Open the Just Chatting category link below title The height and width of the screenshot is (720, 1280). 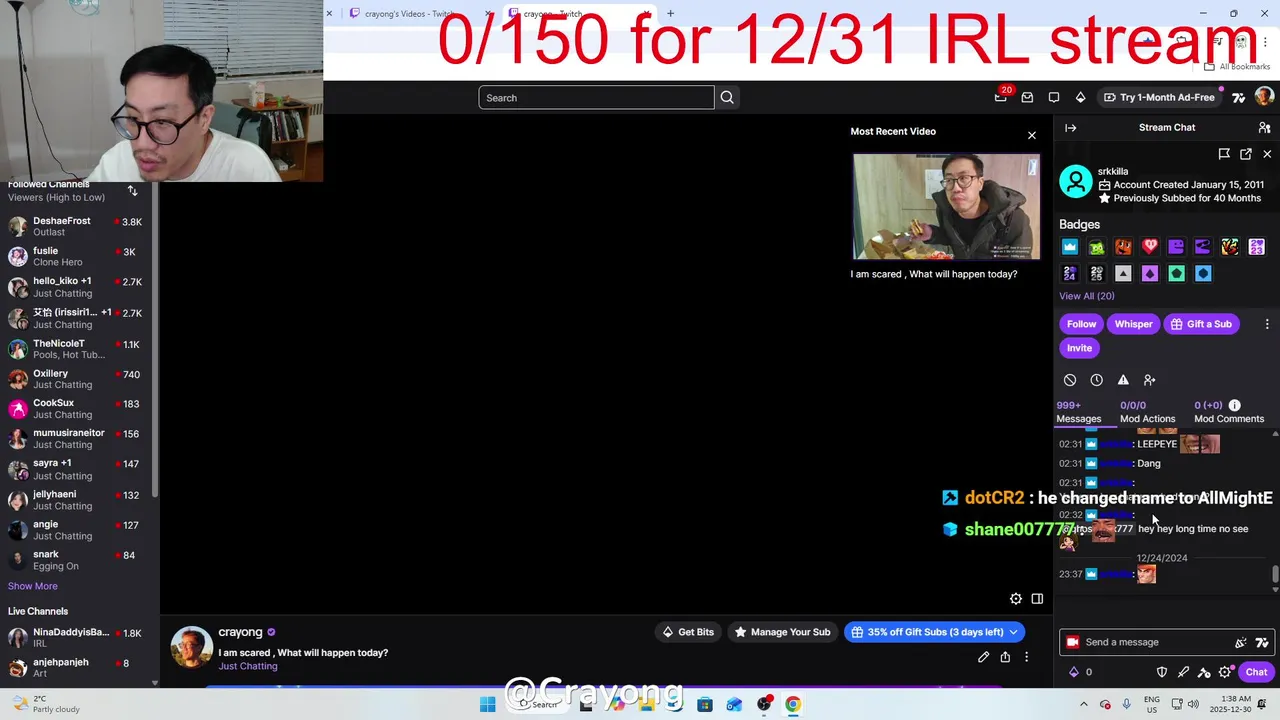click(x=248, y=666)
